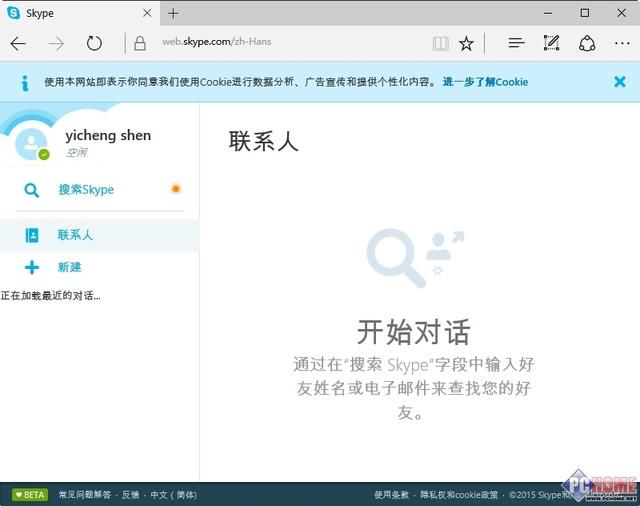This screenshot has height=506, width=640.
Task: Open the Edge Hub icon
Action: tap(516, 42)
